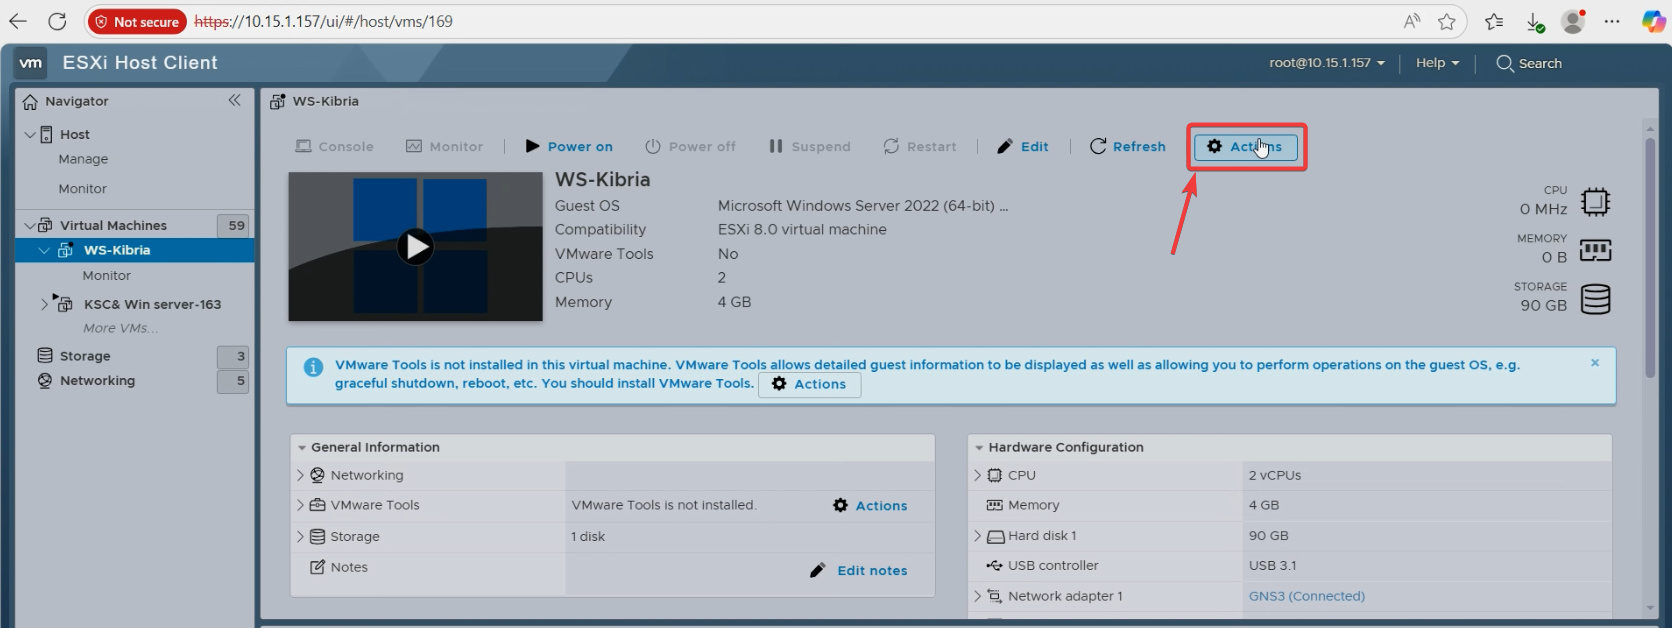
Task: Dismiss the VMware Tools banner with the X
Action: point(1595,363)
